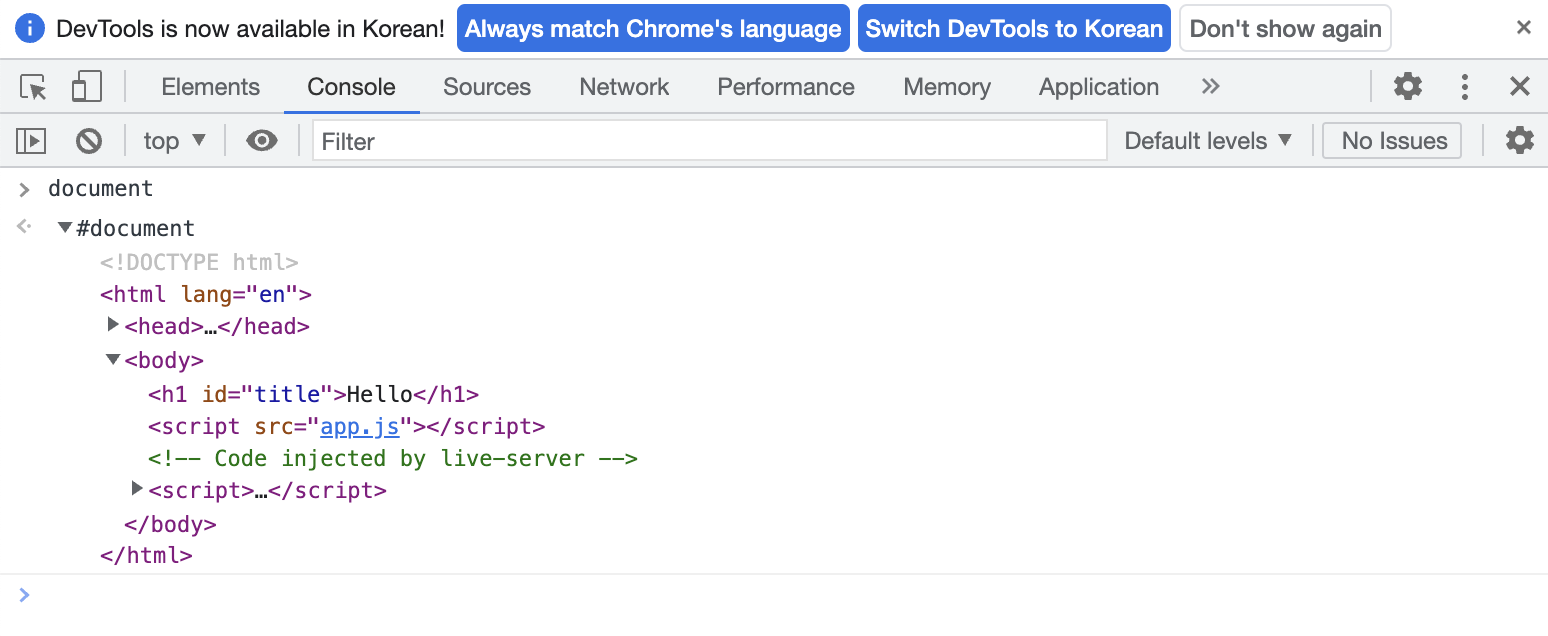Focus the console Filter input field
Viewport: 1548px width, 636px height.
(710, 141)
